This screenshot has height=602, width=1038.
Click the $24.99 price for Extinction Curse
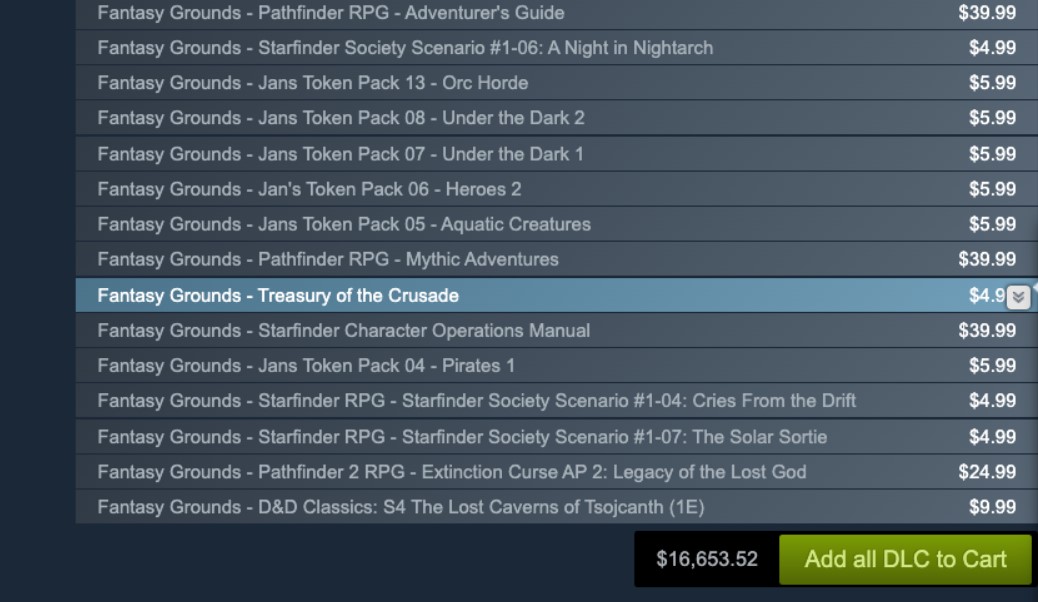click(986, 472)
